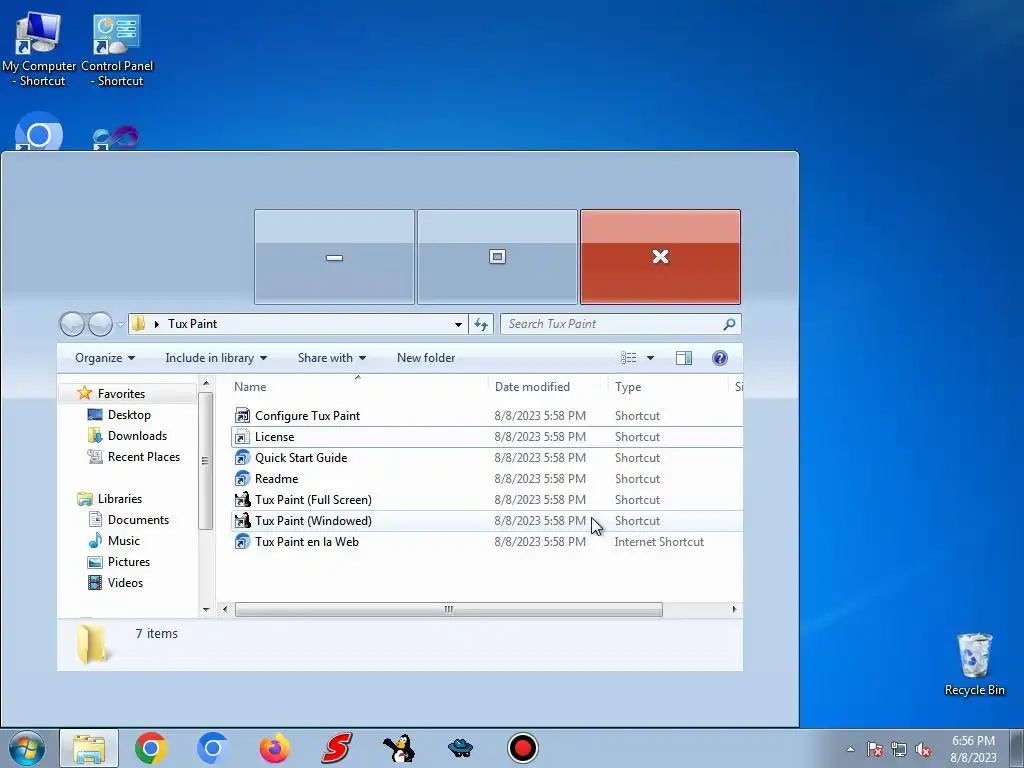The height and width of the screenshot is (768, 1024).
Task: Click the search magnifier icon
Action: tap(729, 324)
